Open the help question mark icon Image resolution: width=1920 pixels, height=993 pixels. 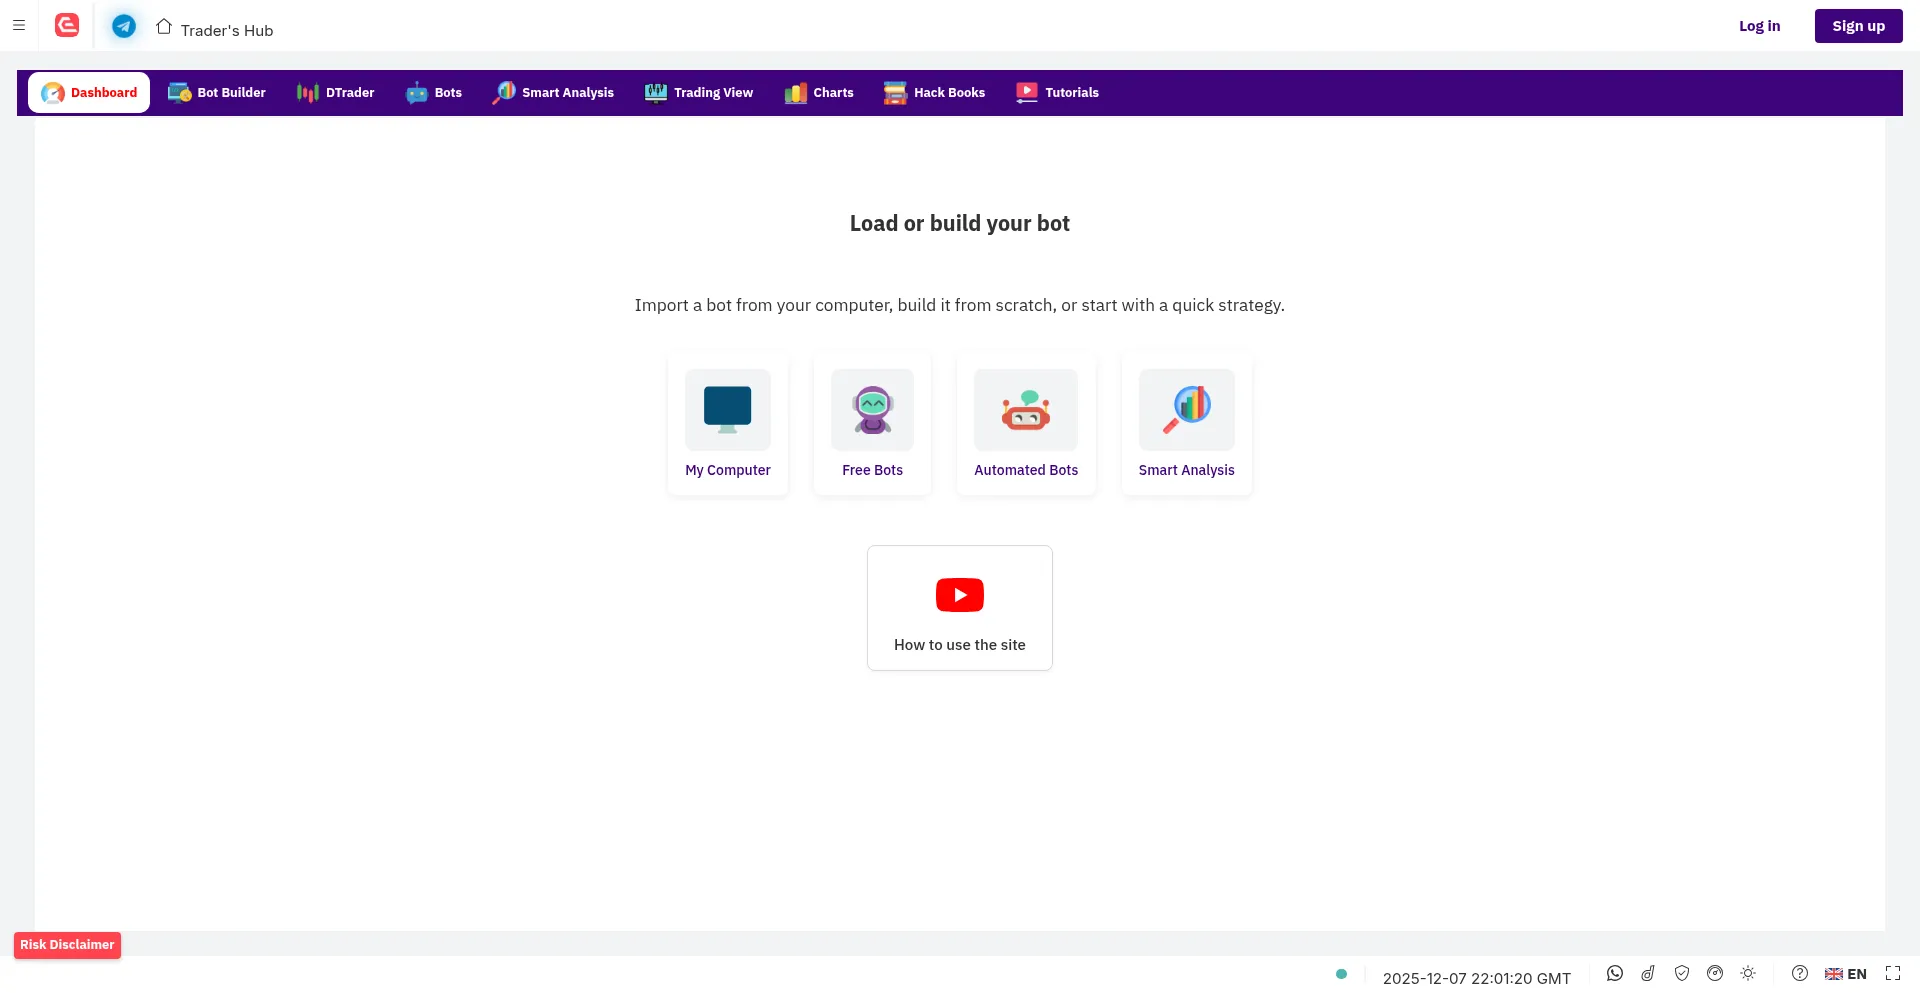pyautogui.click(x=1799, y=973)
